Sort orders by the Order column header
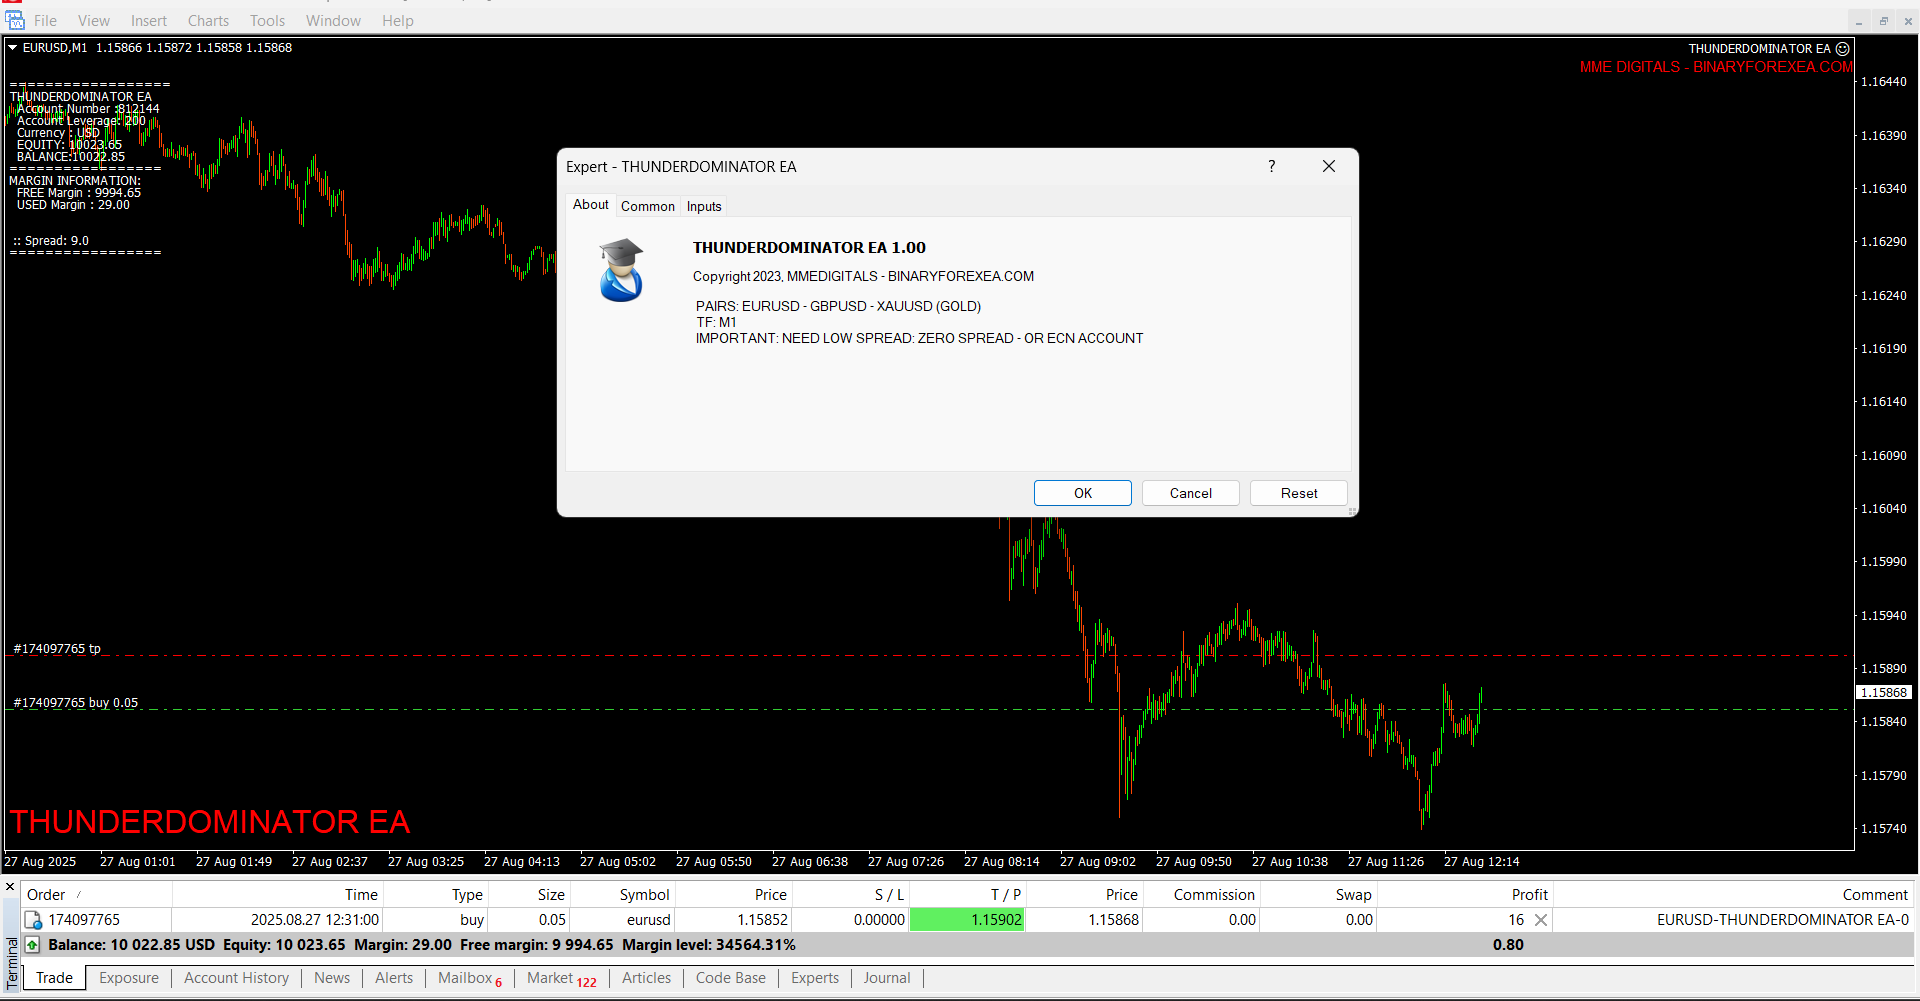This screenshot has height=1001, width=1920. [x=46, y=895]
